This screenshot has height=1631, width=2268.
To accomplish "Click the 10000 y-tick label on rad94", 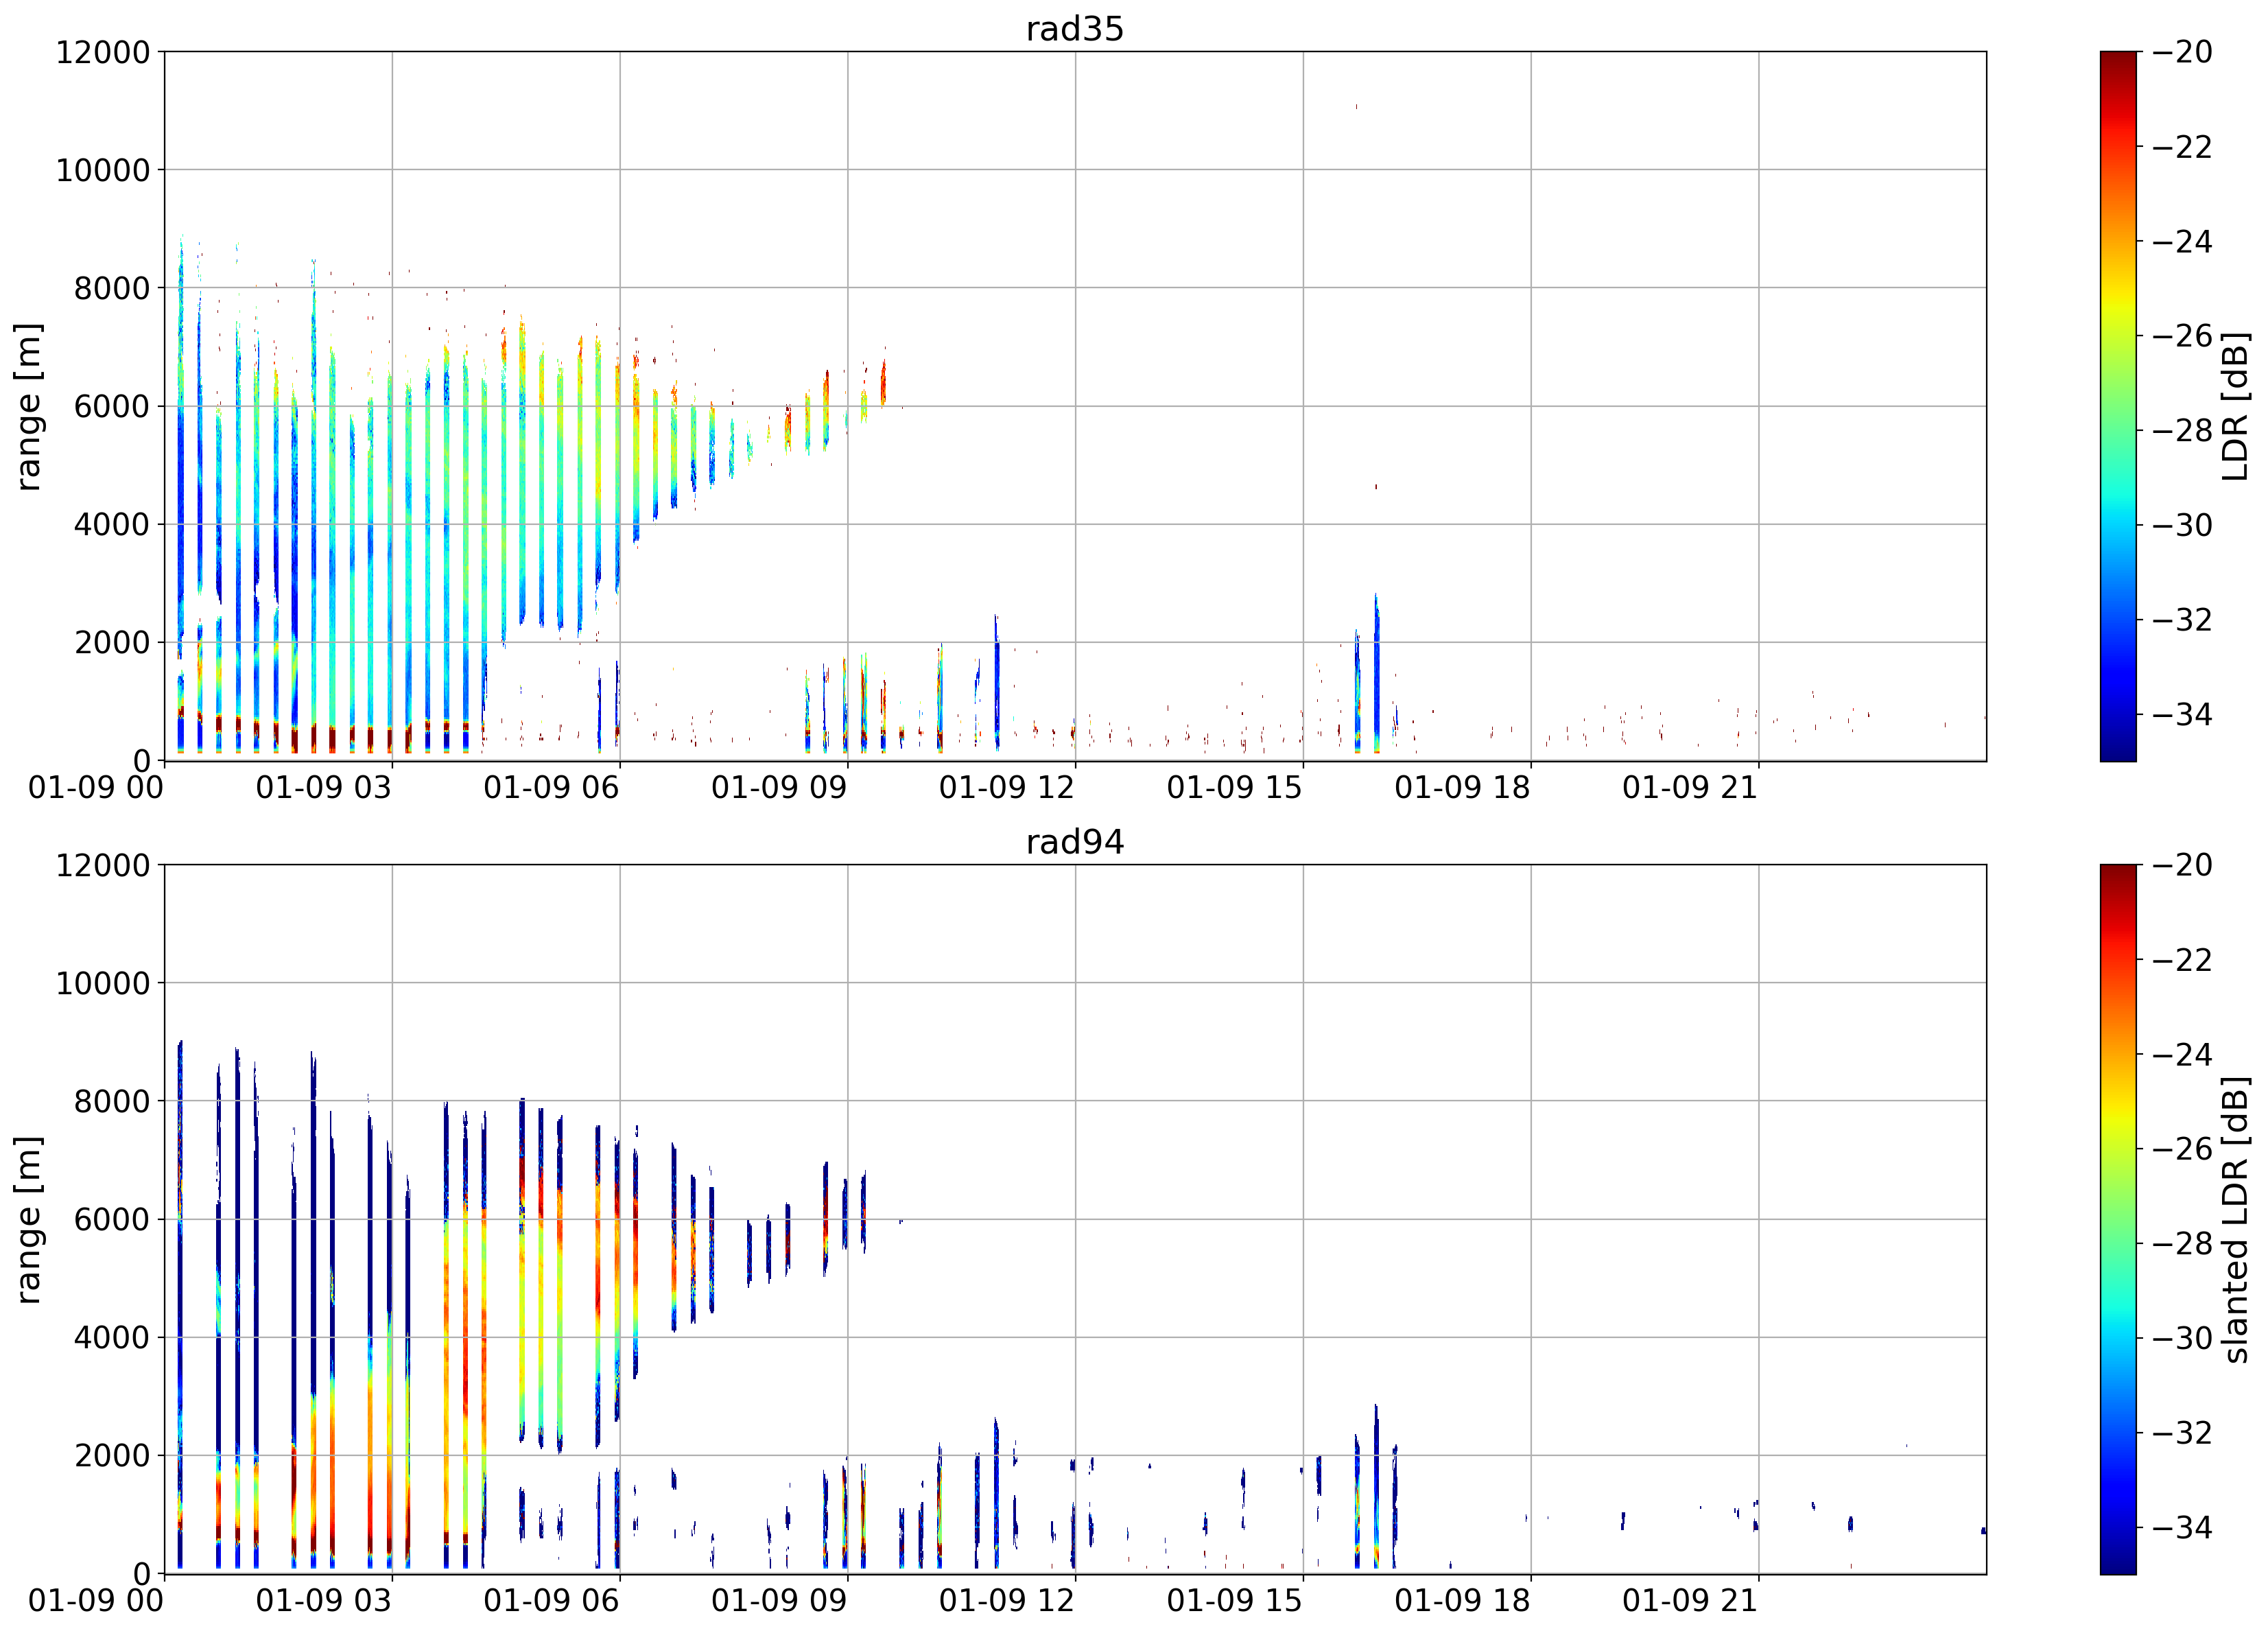I will click(103, 983).
